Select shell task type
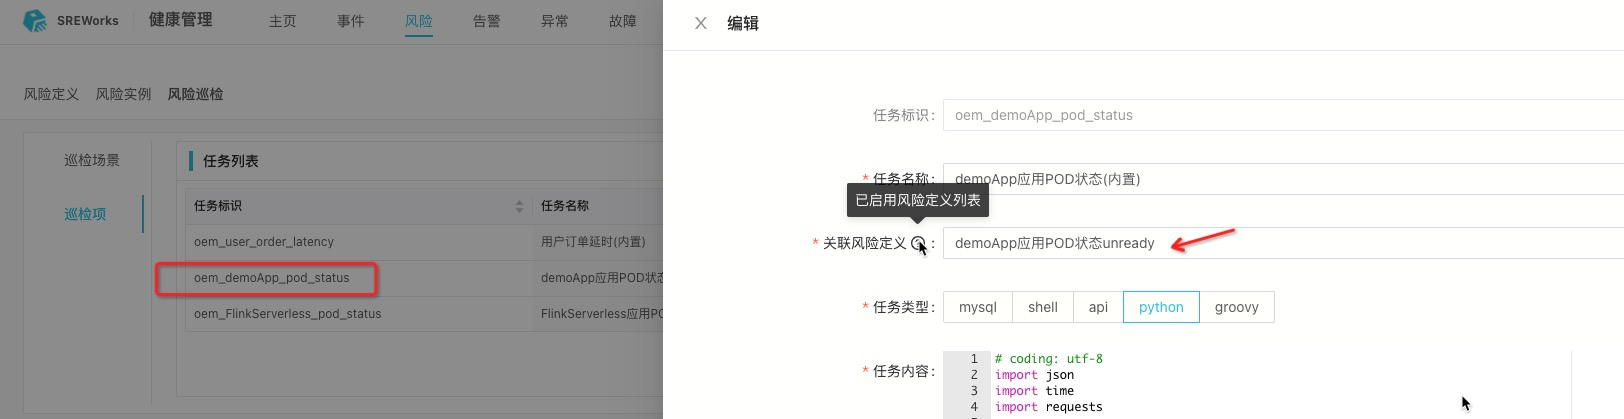This screenshot has width=1624, height=419. click(x=1042, y=307)
